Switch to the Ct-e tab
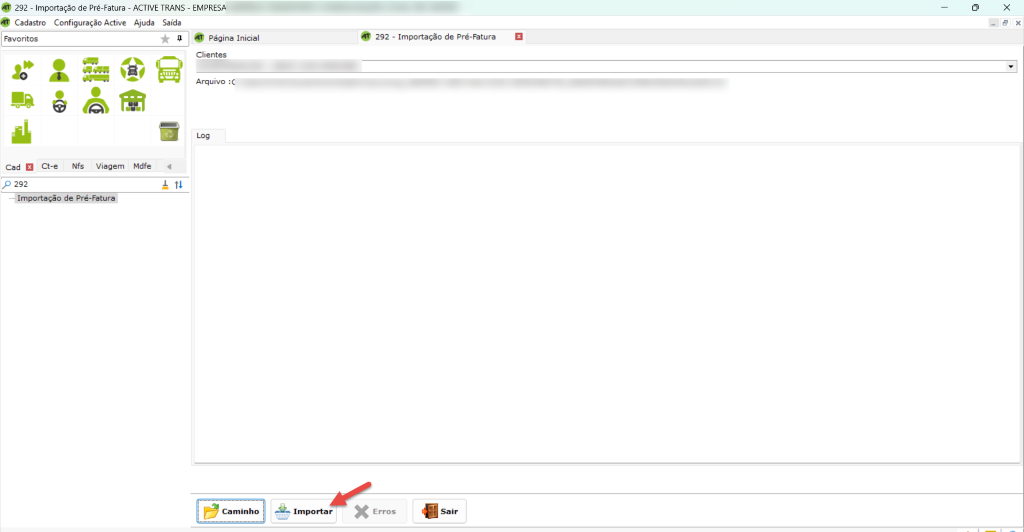1024x532 pixels. coord(50,166)
